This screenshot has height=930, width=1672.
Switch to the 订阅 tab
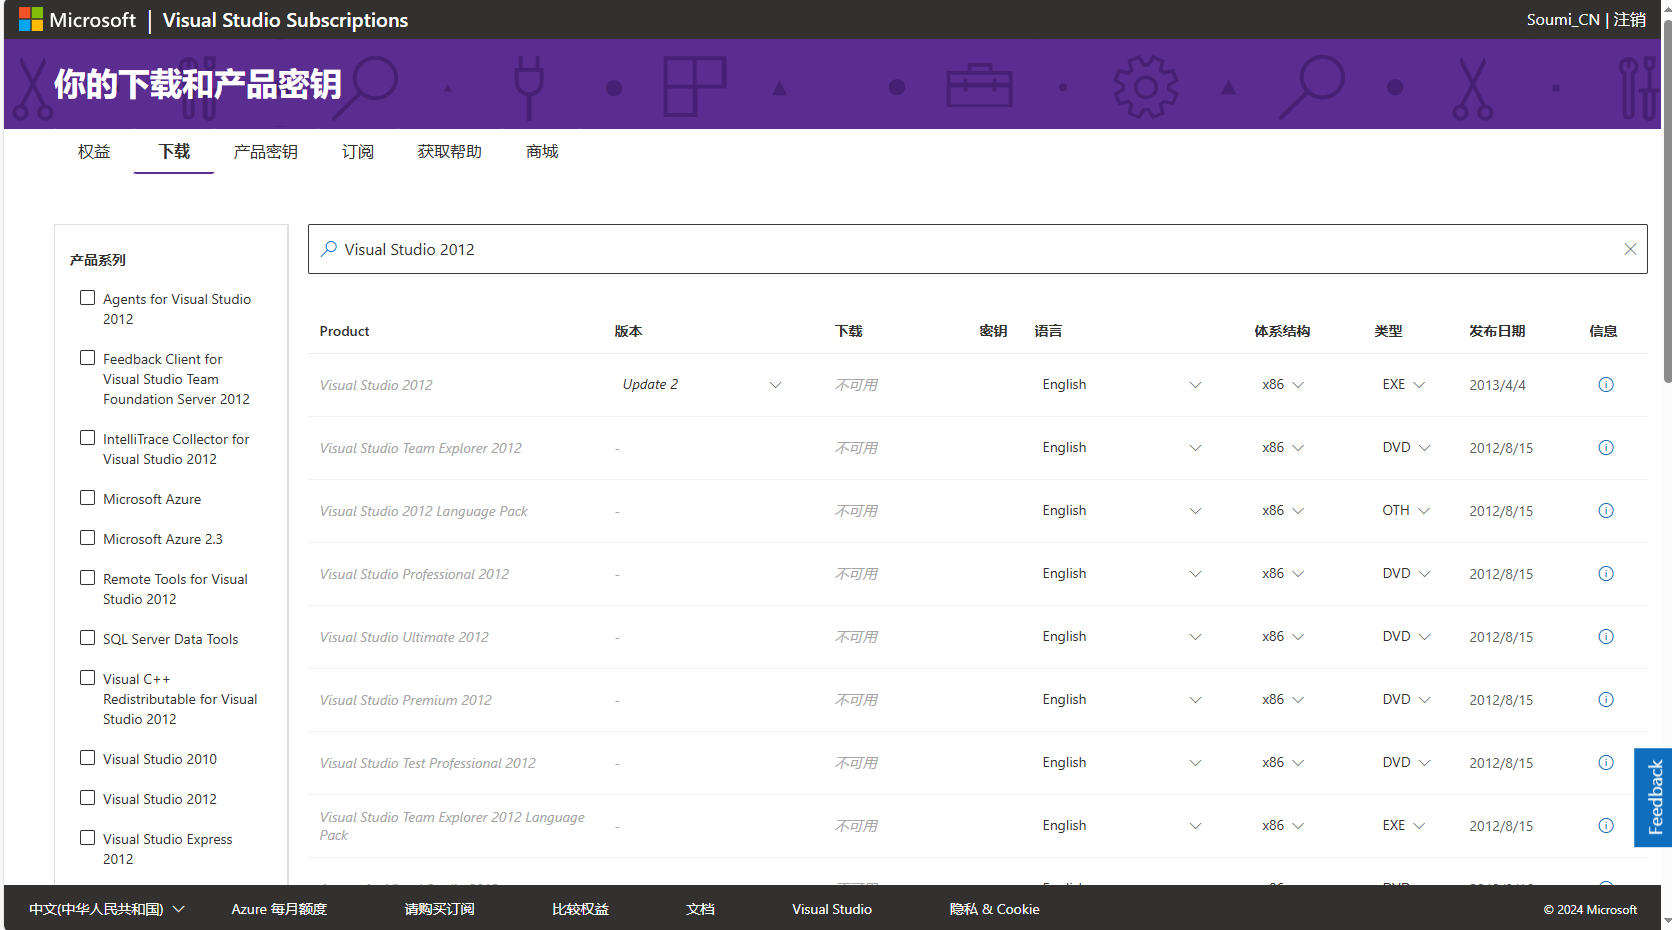tap(358, 152)
